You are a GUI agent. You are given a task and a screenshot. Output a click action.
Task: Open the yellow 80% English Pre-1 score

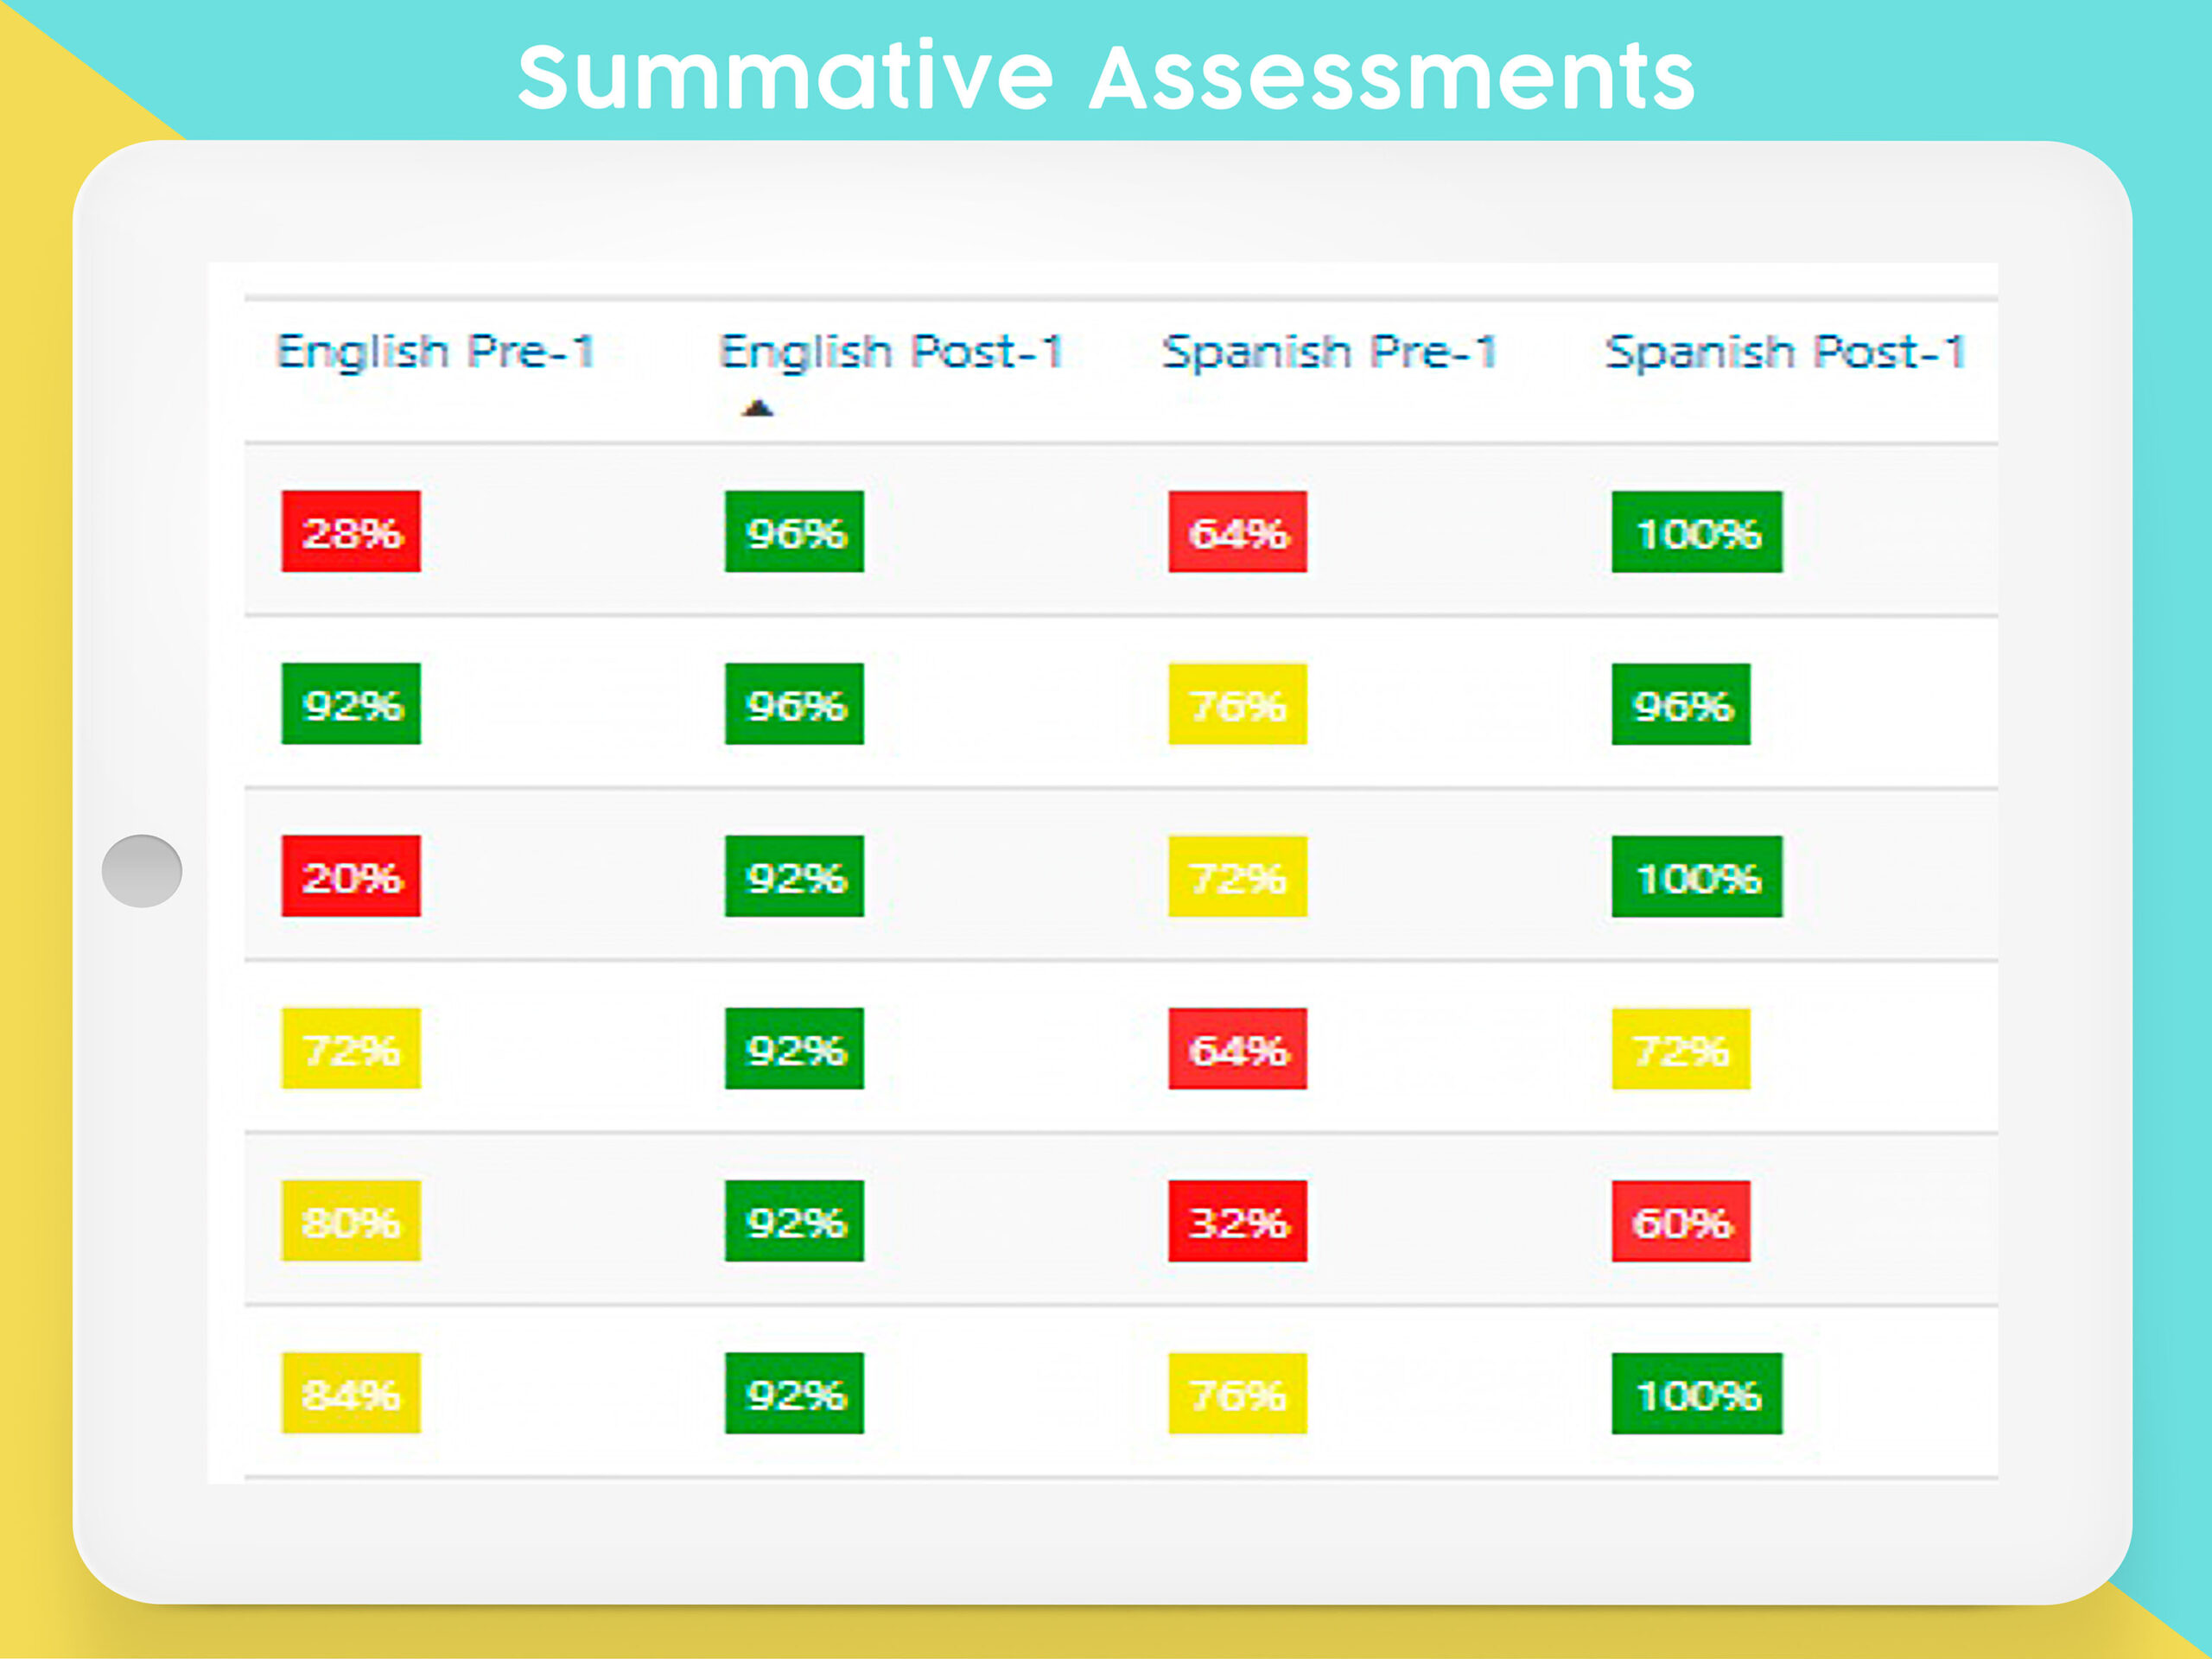[351, 1221]
